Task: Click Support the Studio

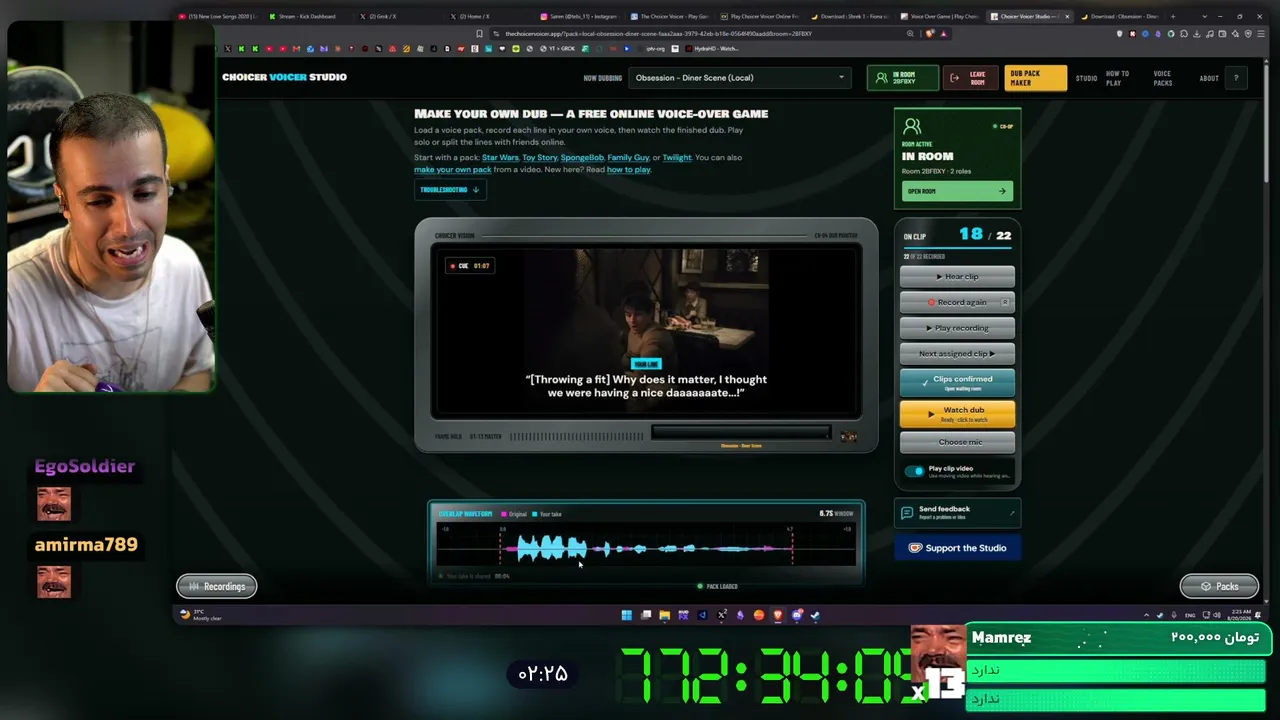Action: (x=957, y=548)
